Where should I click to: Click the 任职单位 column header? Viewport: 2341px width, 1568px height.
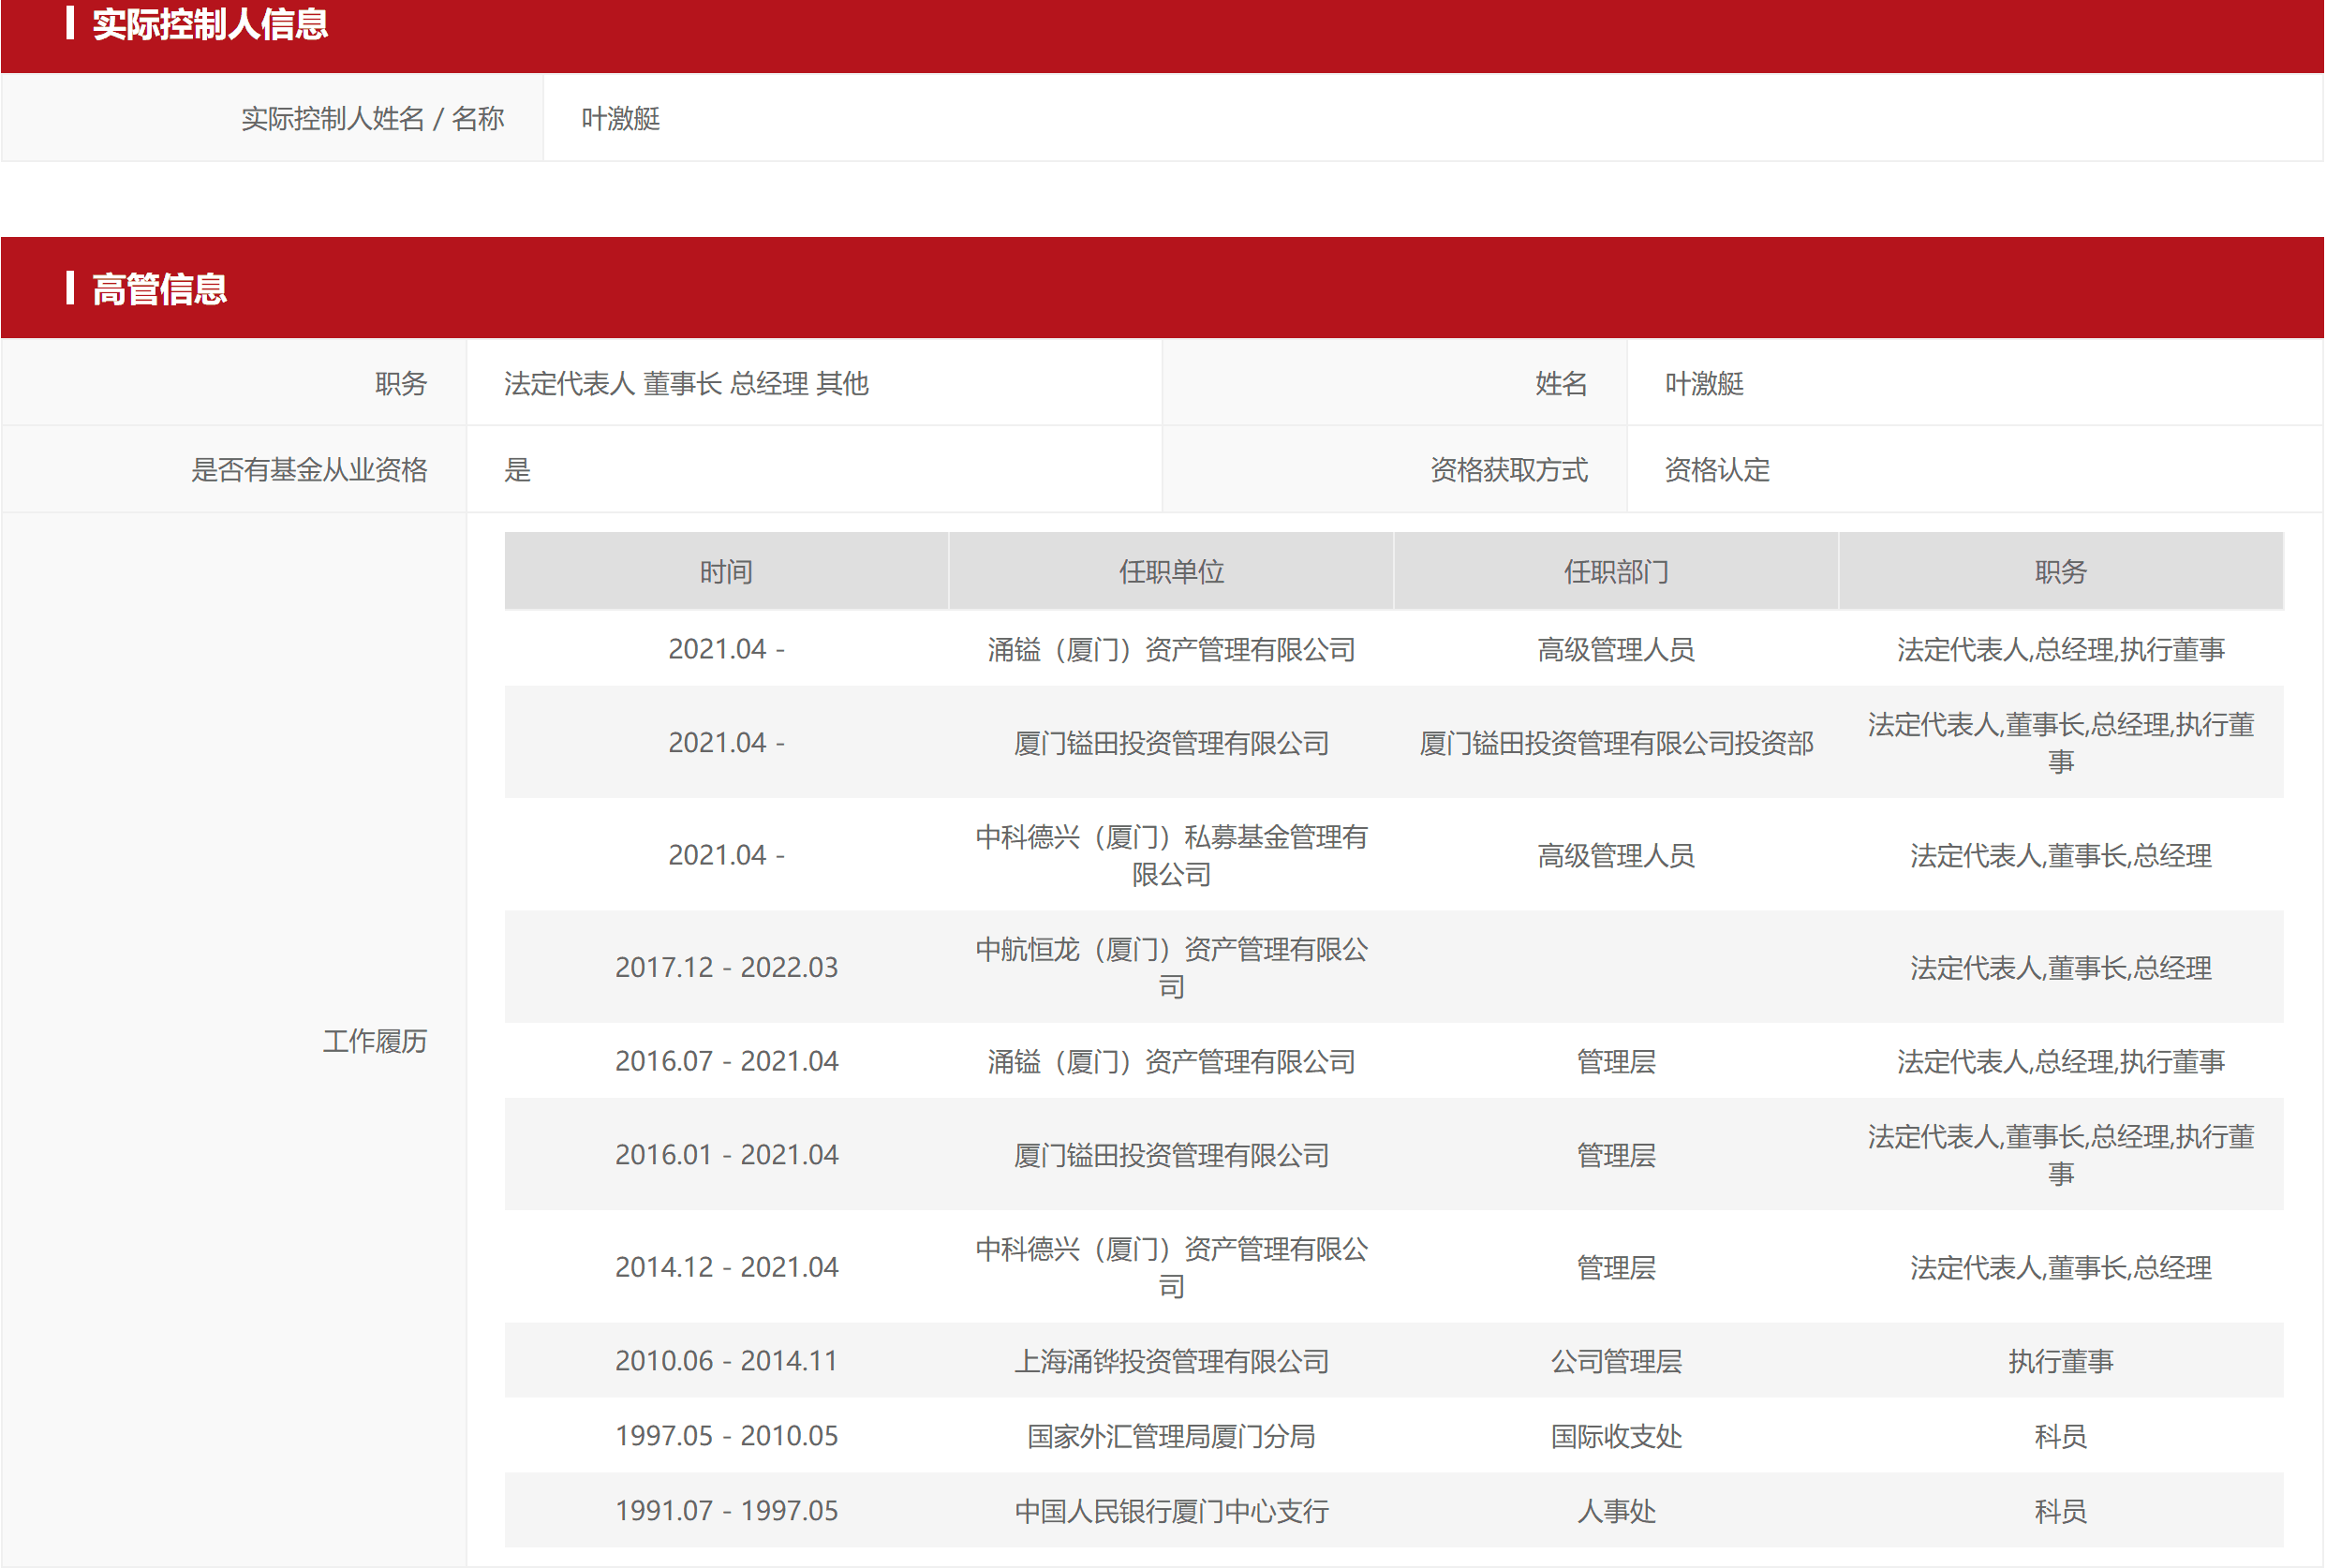point(1172,572)
